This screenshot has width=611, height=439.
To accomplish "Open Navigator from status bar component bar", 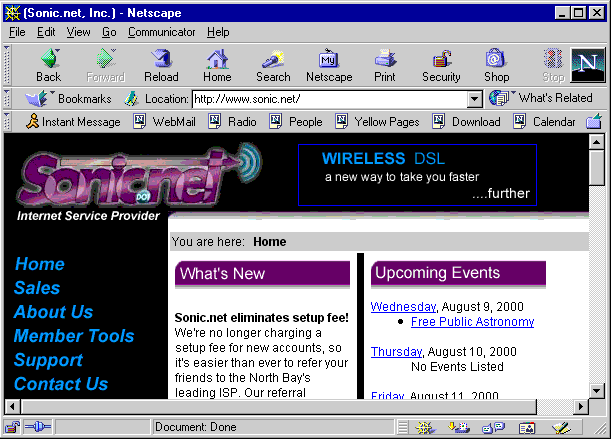I will tap(425, 428).
